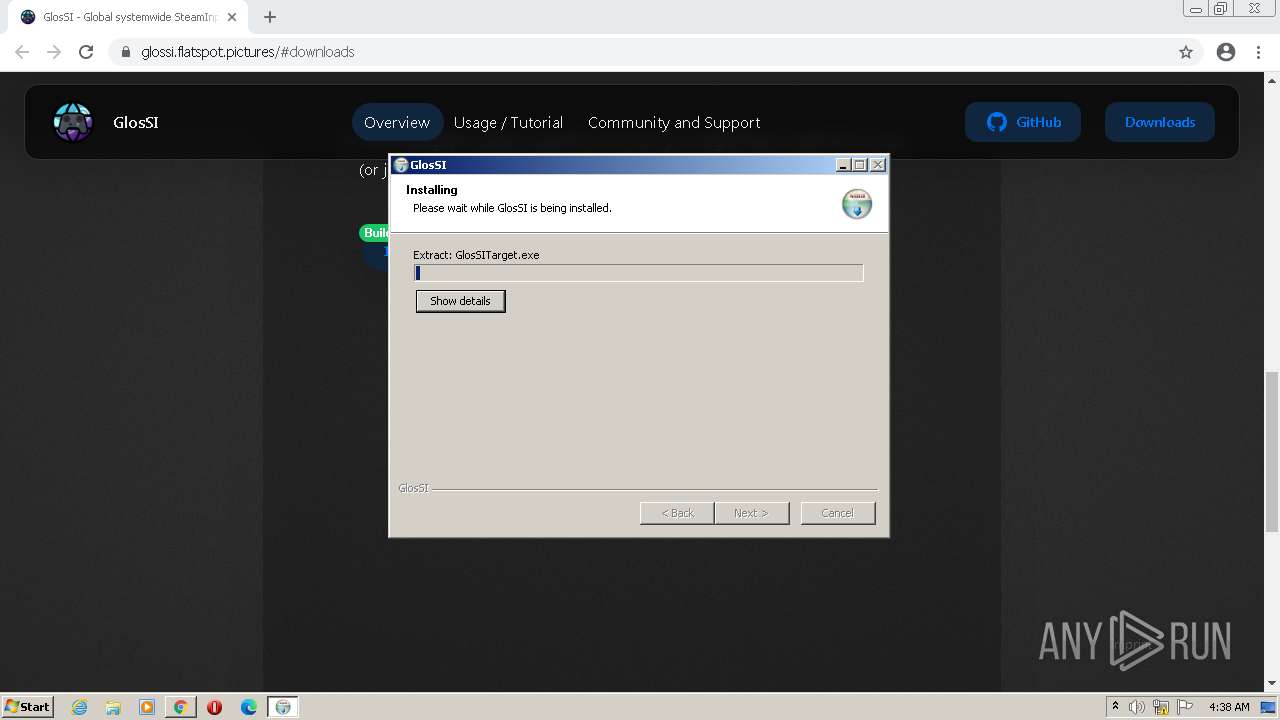The image size is (1280, 720).
Task: Click the GlosSI logo in site header
Action: pos(73,122)
